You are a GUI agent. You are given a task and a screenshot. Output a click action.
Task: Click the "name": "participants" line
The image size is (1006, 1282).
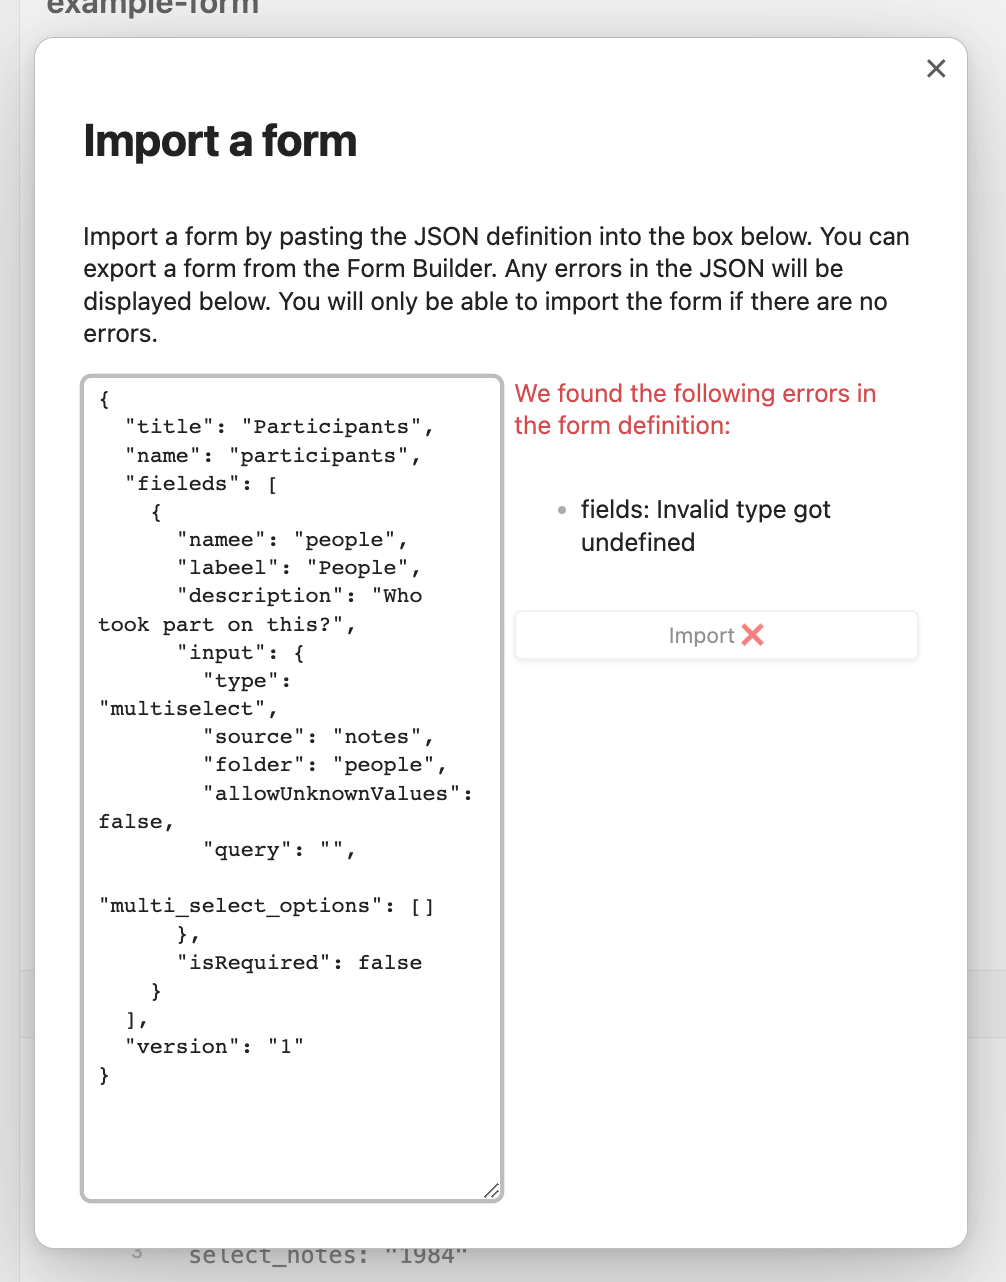tap(273, 455)
